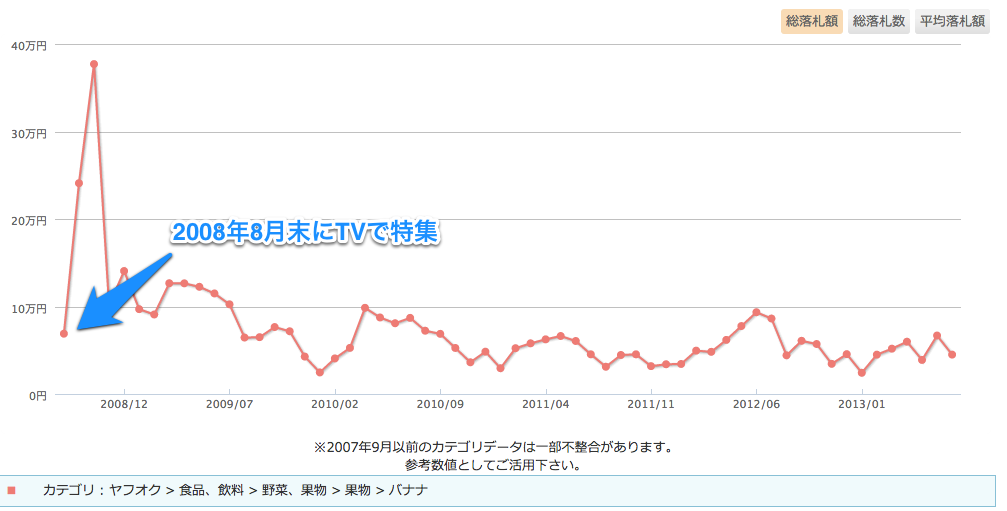This screenshot has height=511, width=1007.
Task: Click the 10万円 y-axis label
Action: (28, 308)
